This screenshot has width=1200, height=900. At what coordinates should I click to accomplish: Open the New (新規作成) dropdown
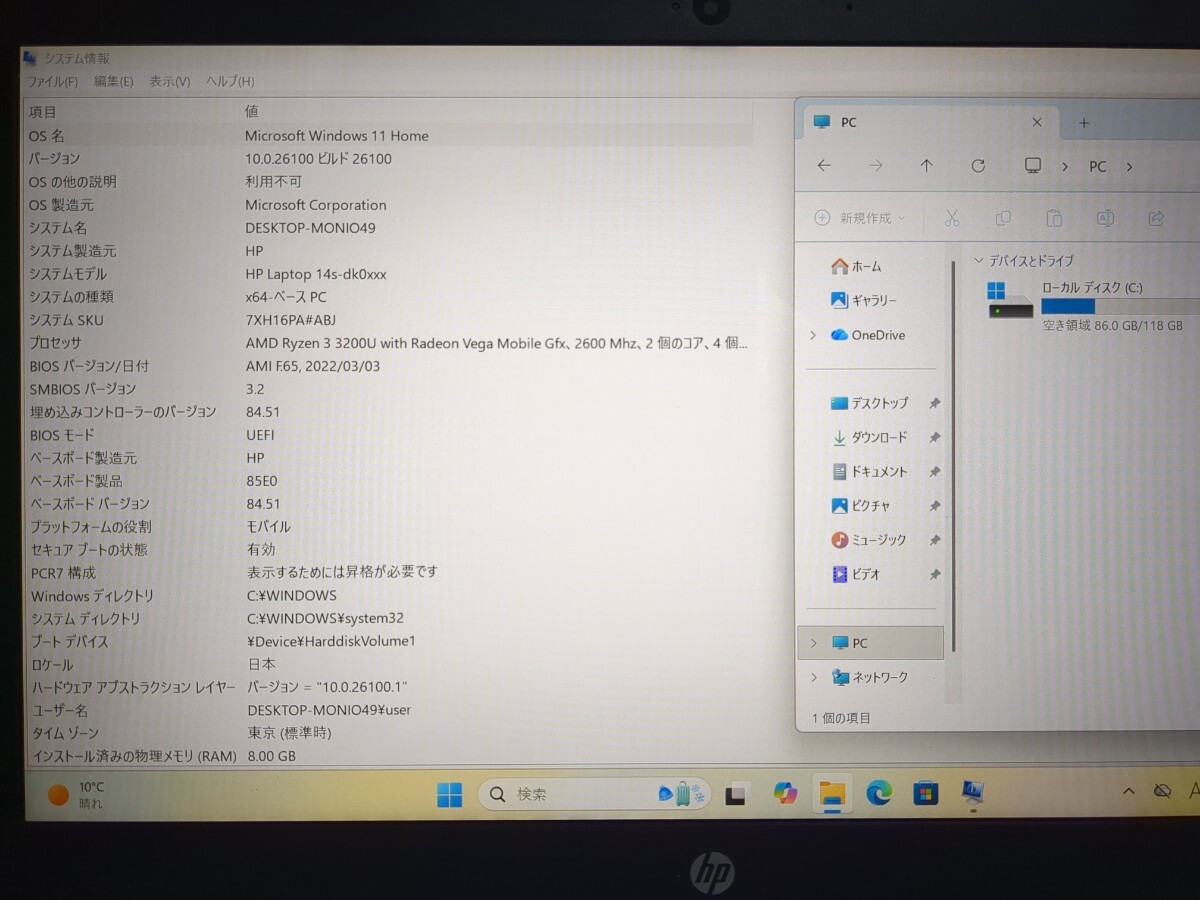(860, 218)
